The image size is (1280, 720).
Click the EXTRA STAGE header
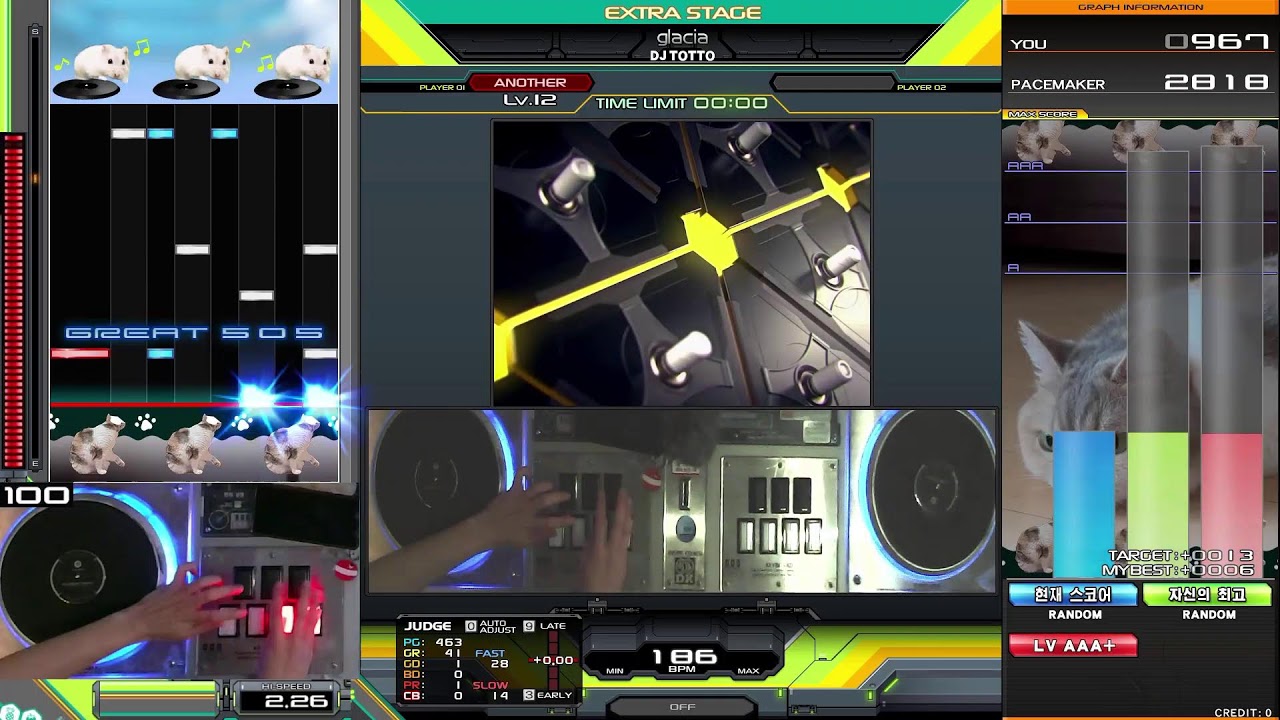click(683, 13)
